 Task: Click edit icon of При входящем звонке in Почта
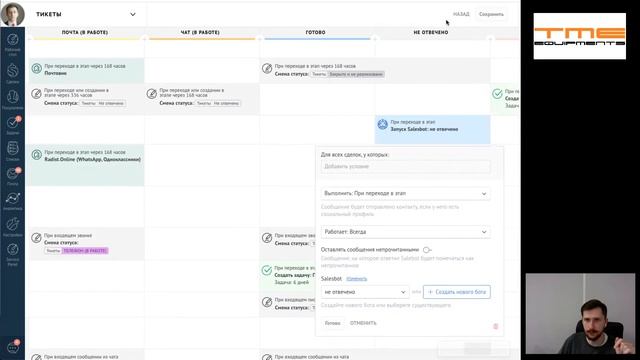[x=36, y=237]
